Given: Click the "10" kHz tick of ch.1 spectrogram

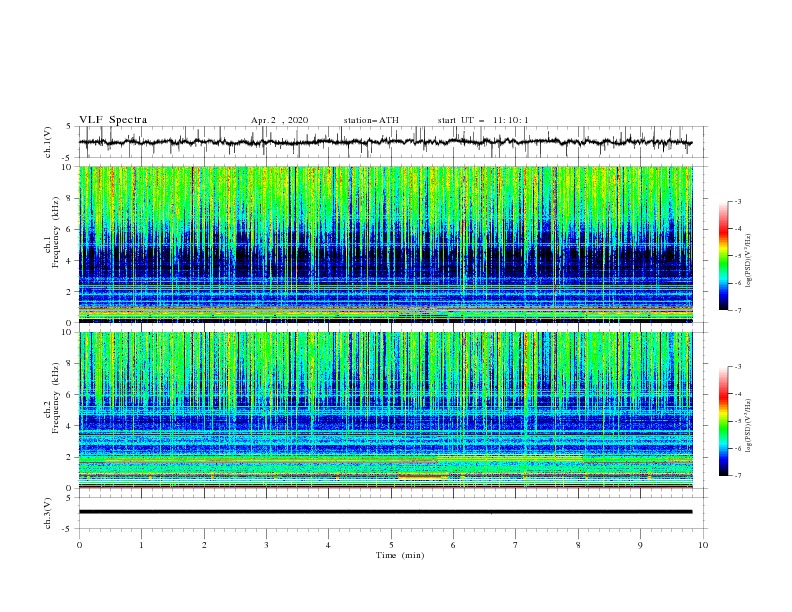Looking at the screenshot, I should (x=69, y=167).
